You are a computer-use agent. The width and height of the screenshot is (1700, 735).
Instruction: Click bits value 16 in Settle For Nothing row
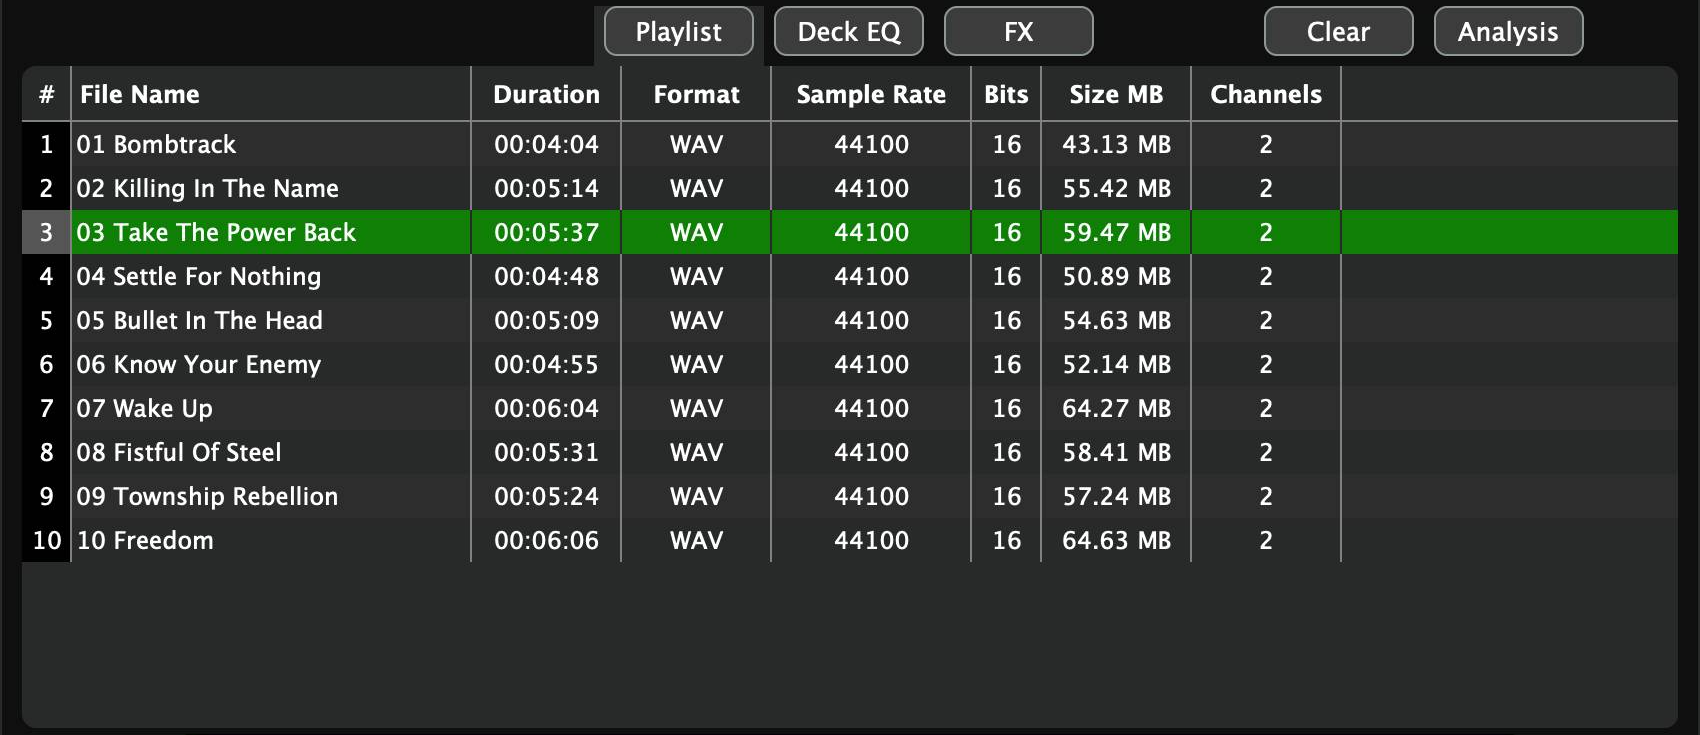(x=1006, y=276)
